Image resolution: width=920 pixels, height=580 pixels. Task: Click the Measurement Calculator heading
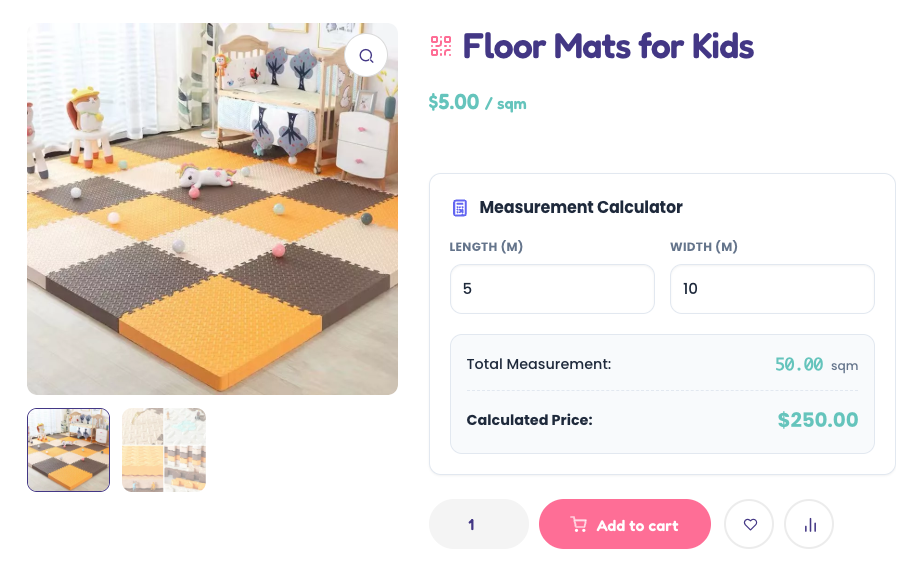pyautogui.click(x=580, y=208)
